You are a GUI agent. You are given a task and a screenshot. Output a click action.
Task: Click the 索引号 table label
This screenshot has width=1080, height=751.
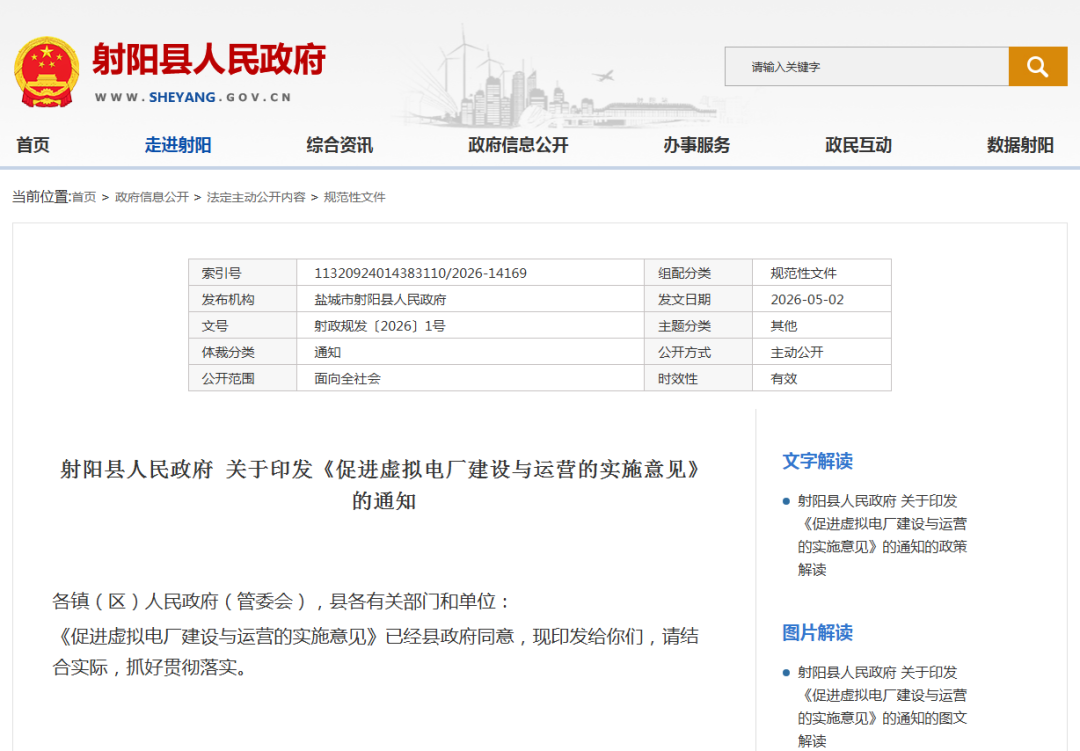[221, 273]
